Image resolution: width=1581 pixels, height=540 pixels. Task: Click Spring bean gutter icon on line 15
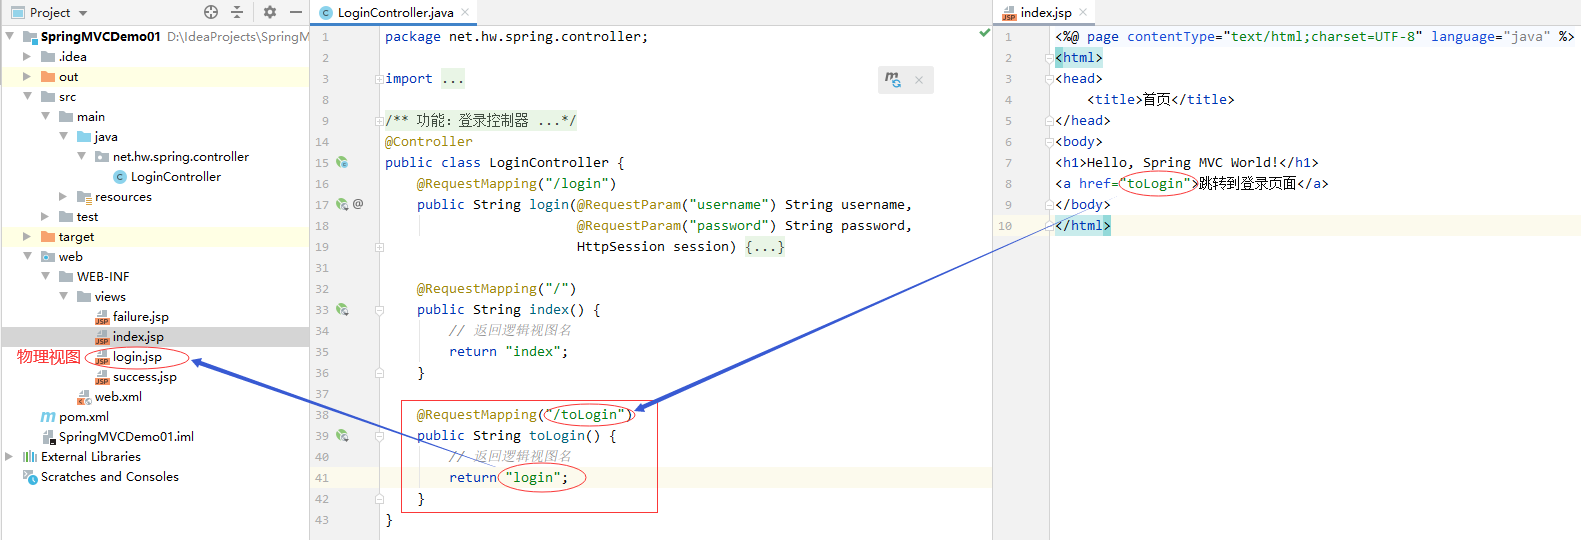pos(342,162)
